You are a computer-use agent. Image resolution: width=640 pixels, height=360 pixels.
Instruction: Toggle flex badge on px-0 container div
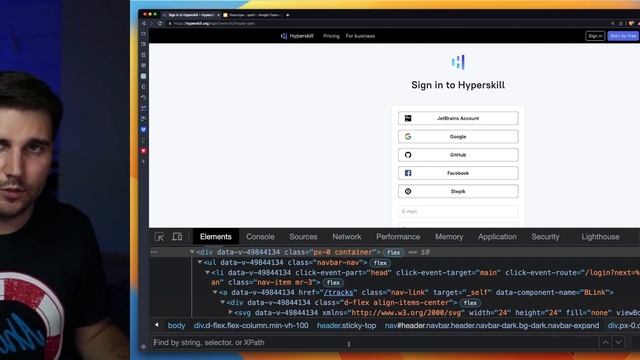[393, 253]
